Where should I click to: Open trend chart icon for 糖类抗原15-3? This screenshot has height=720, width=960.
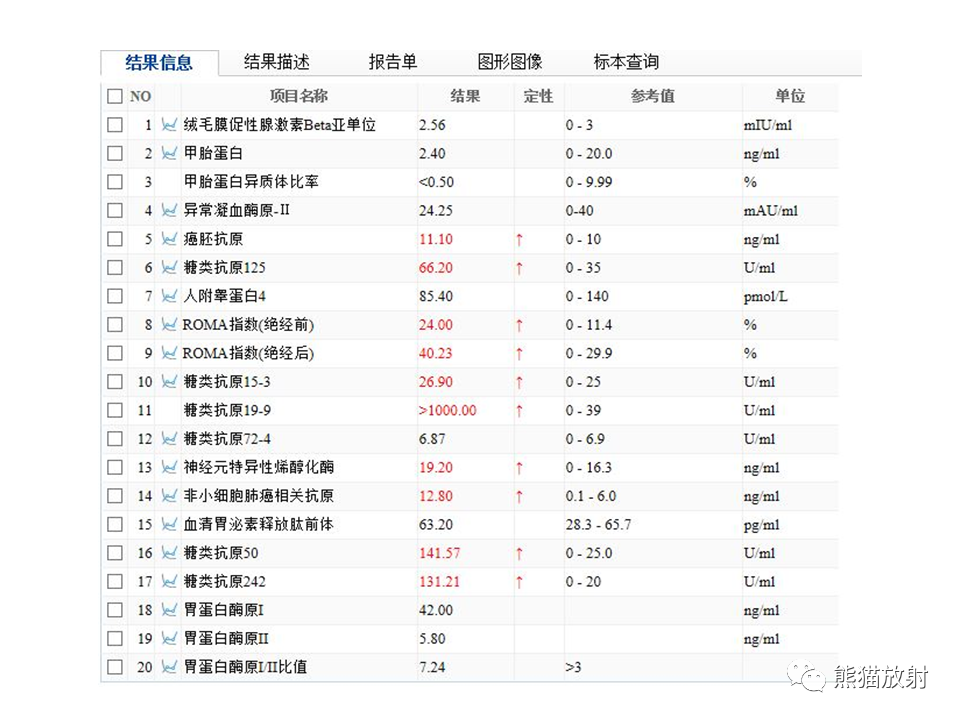point(169,382)
